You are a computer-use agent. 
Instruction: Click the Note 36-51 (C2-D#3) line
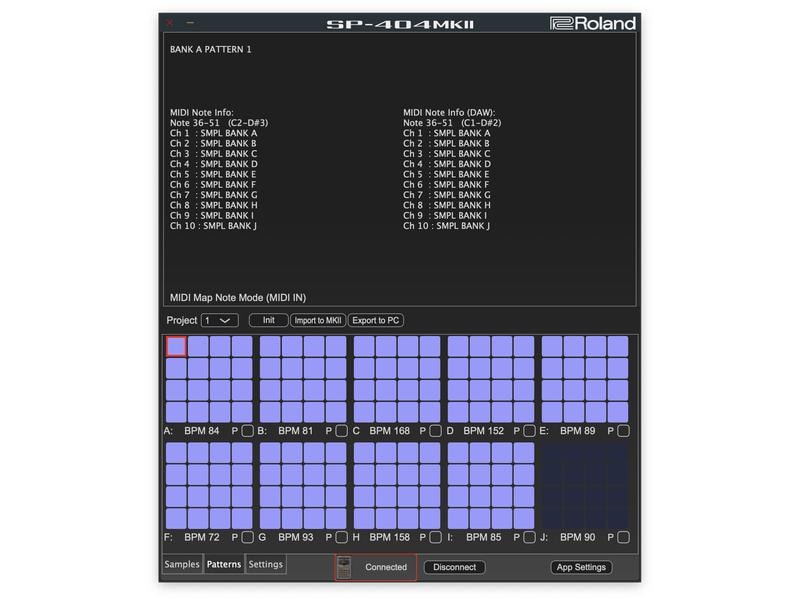[219, 123]
